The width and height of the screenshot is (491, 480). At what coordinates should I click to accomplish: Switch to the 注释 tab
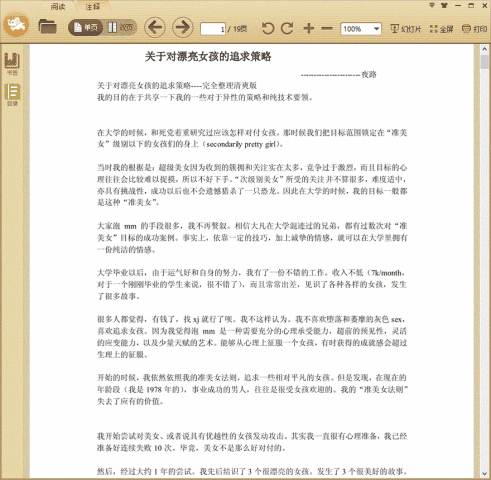(93, 6)
